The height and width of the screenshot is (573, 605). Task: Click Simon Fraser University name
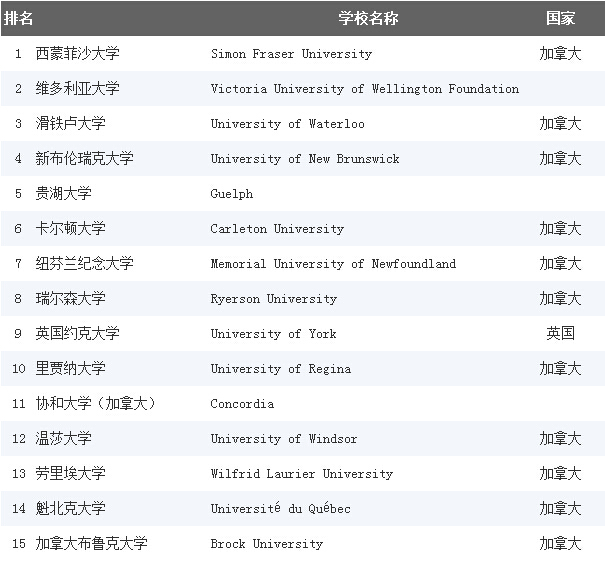291,54
